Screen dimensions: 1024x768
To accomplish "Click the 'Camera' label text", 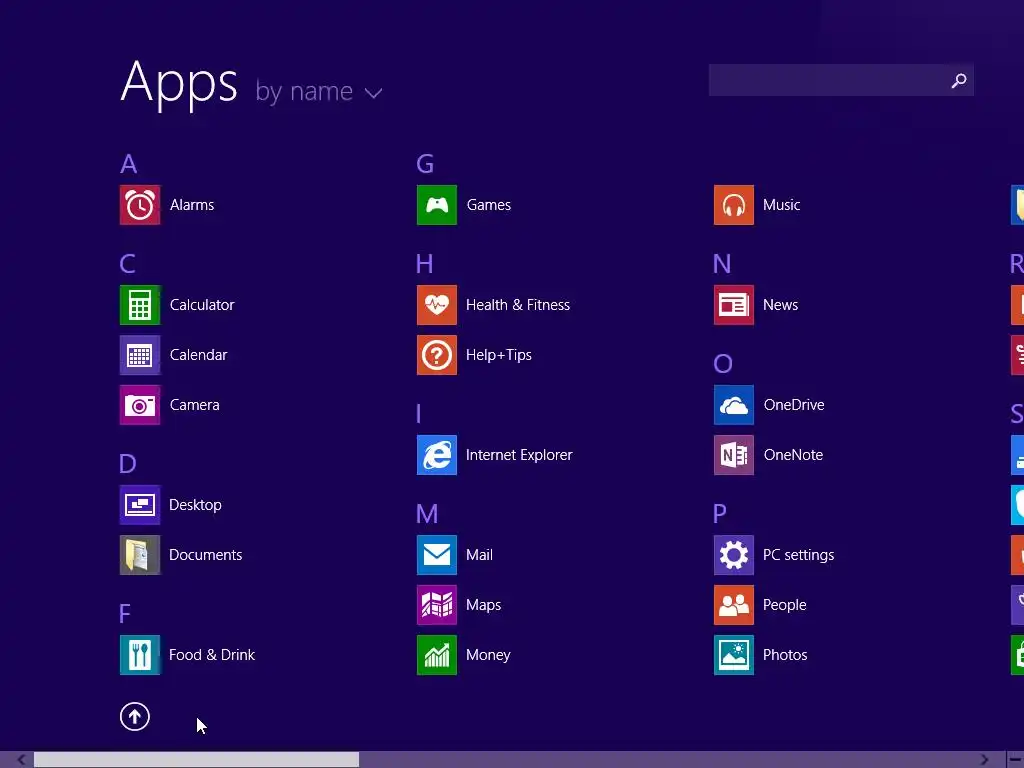I will [x=195, y=405].
